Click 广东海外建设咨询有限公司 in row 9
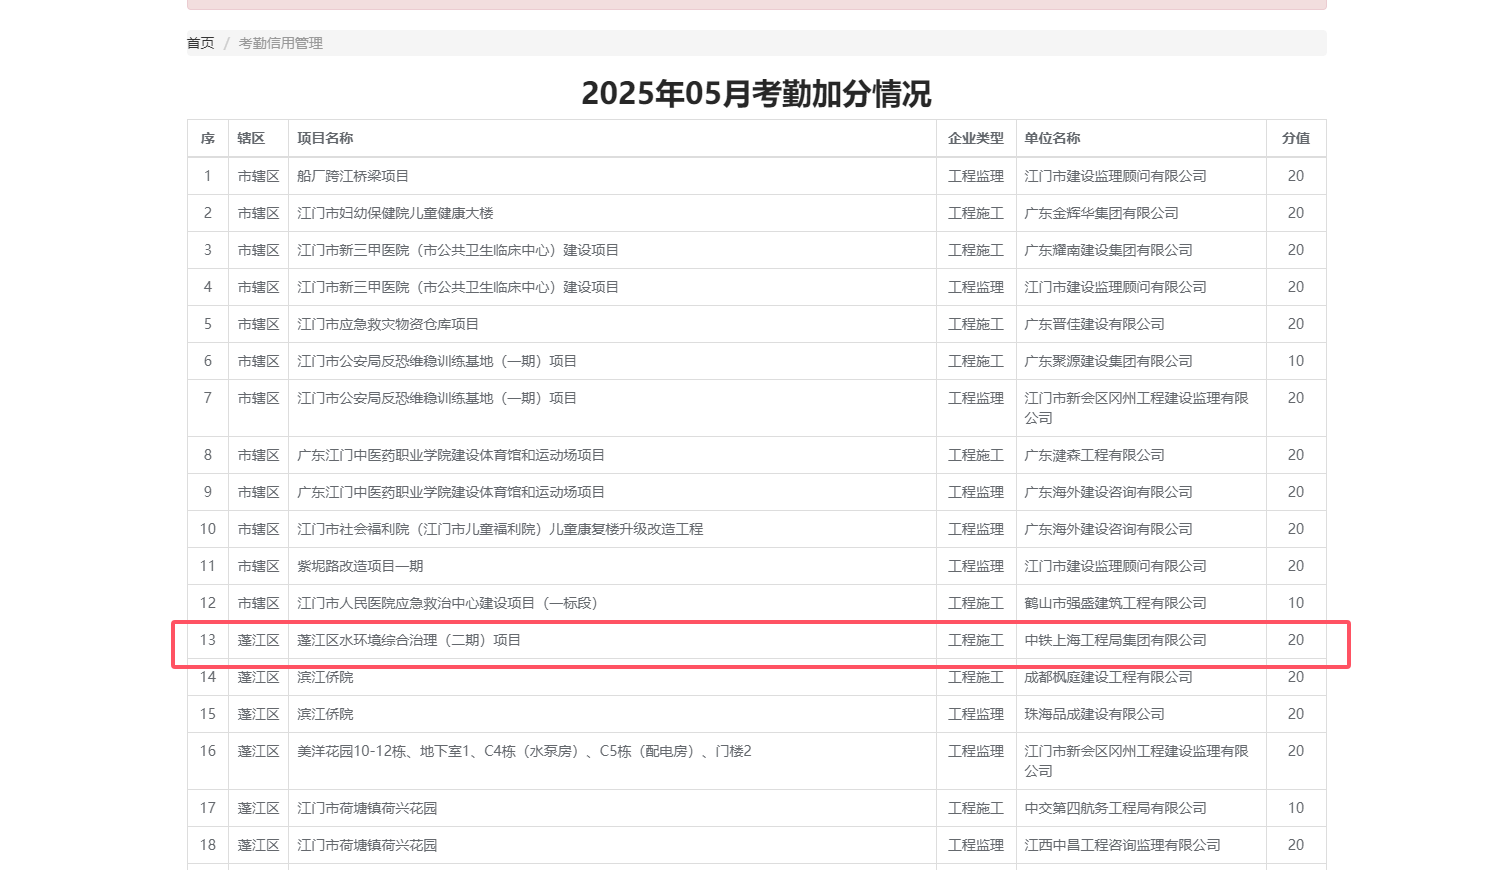The height and width of the screenshot is (870, 1504). click(x=1108, y=492)
